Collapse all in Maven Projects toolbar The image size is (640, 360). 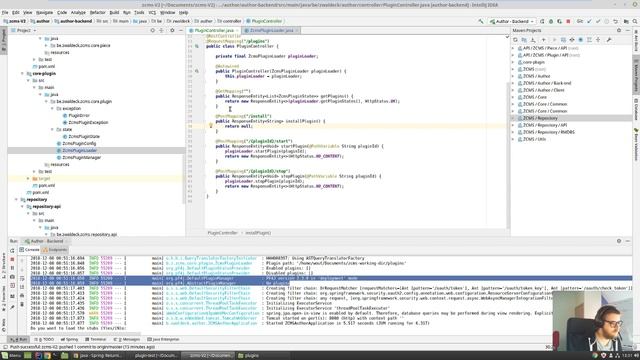[598, 40]
